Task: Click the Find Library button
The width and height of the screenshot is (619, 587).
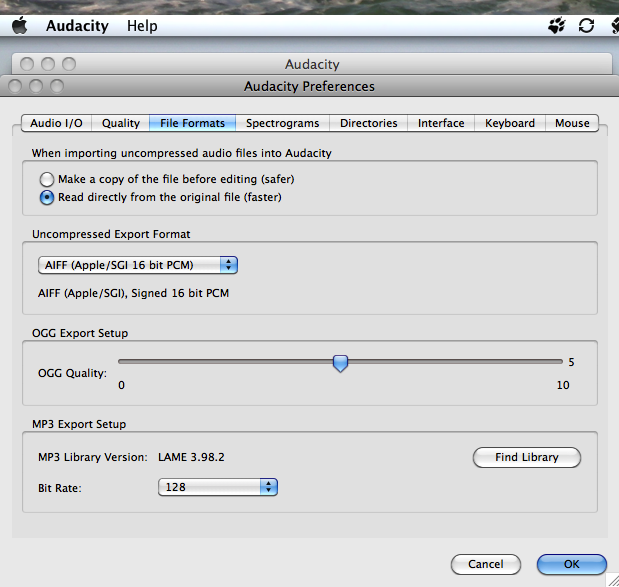Action: [x=526, y=457]
